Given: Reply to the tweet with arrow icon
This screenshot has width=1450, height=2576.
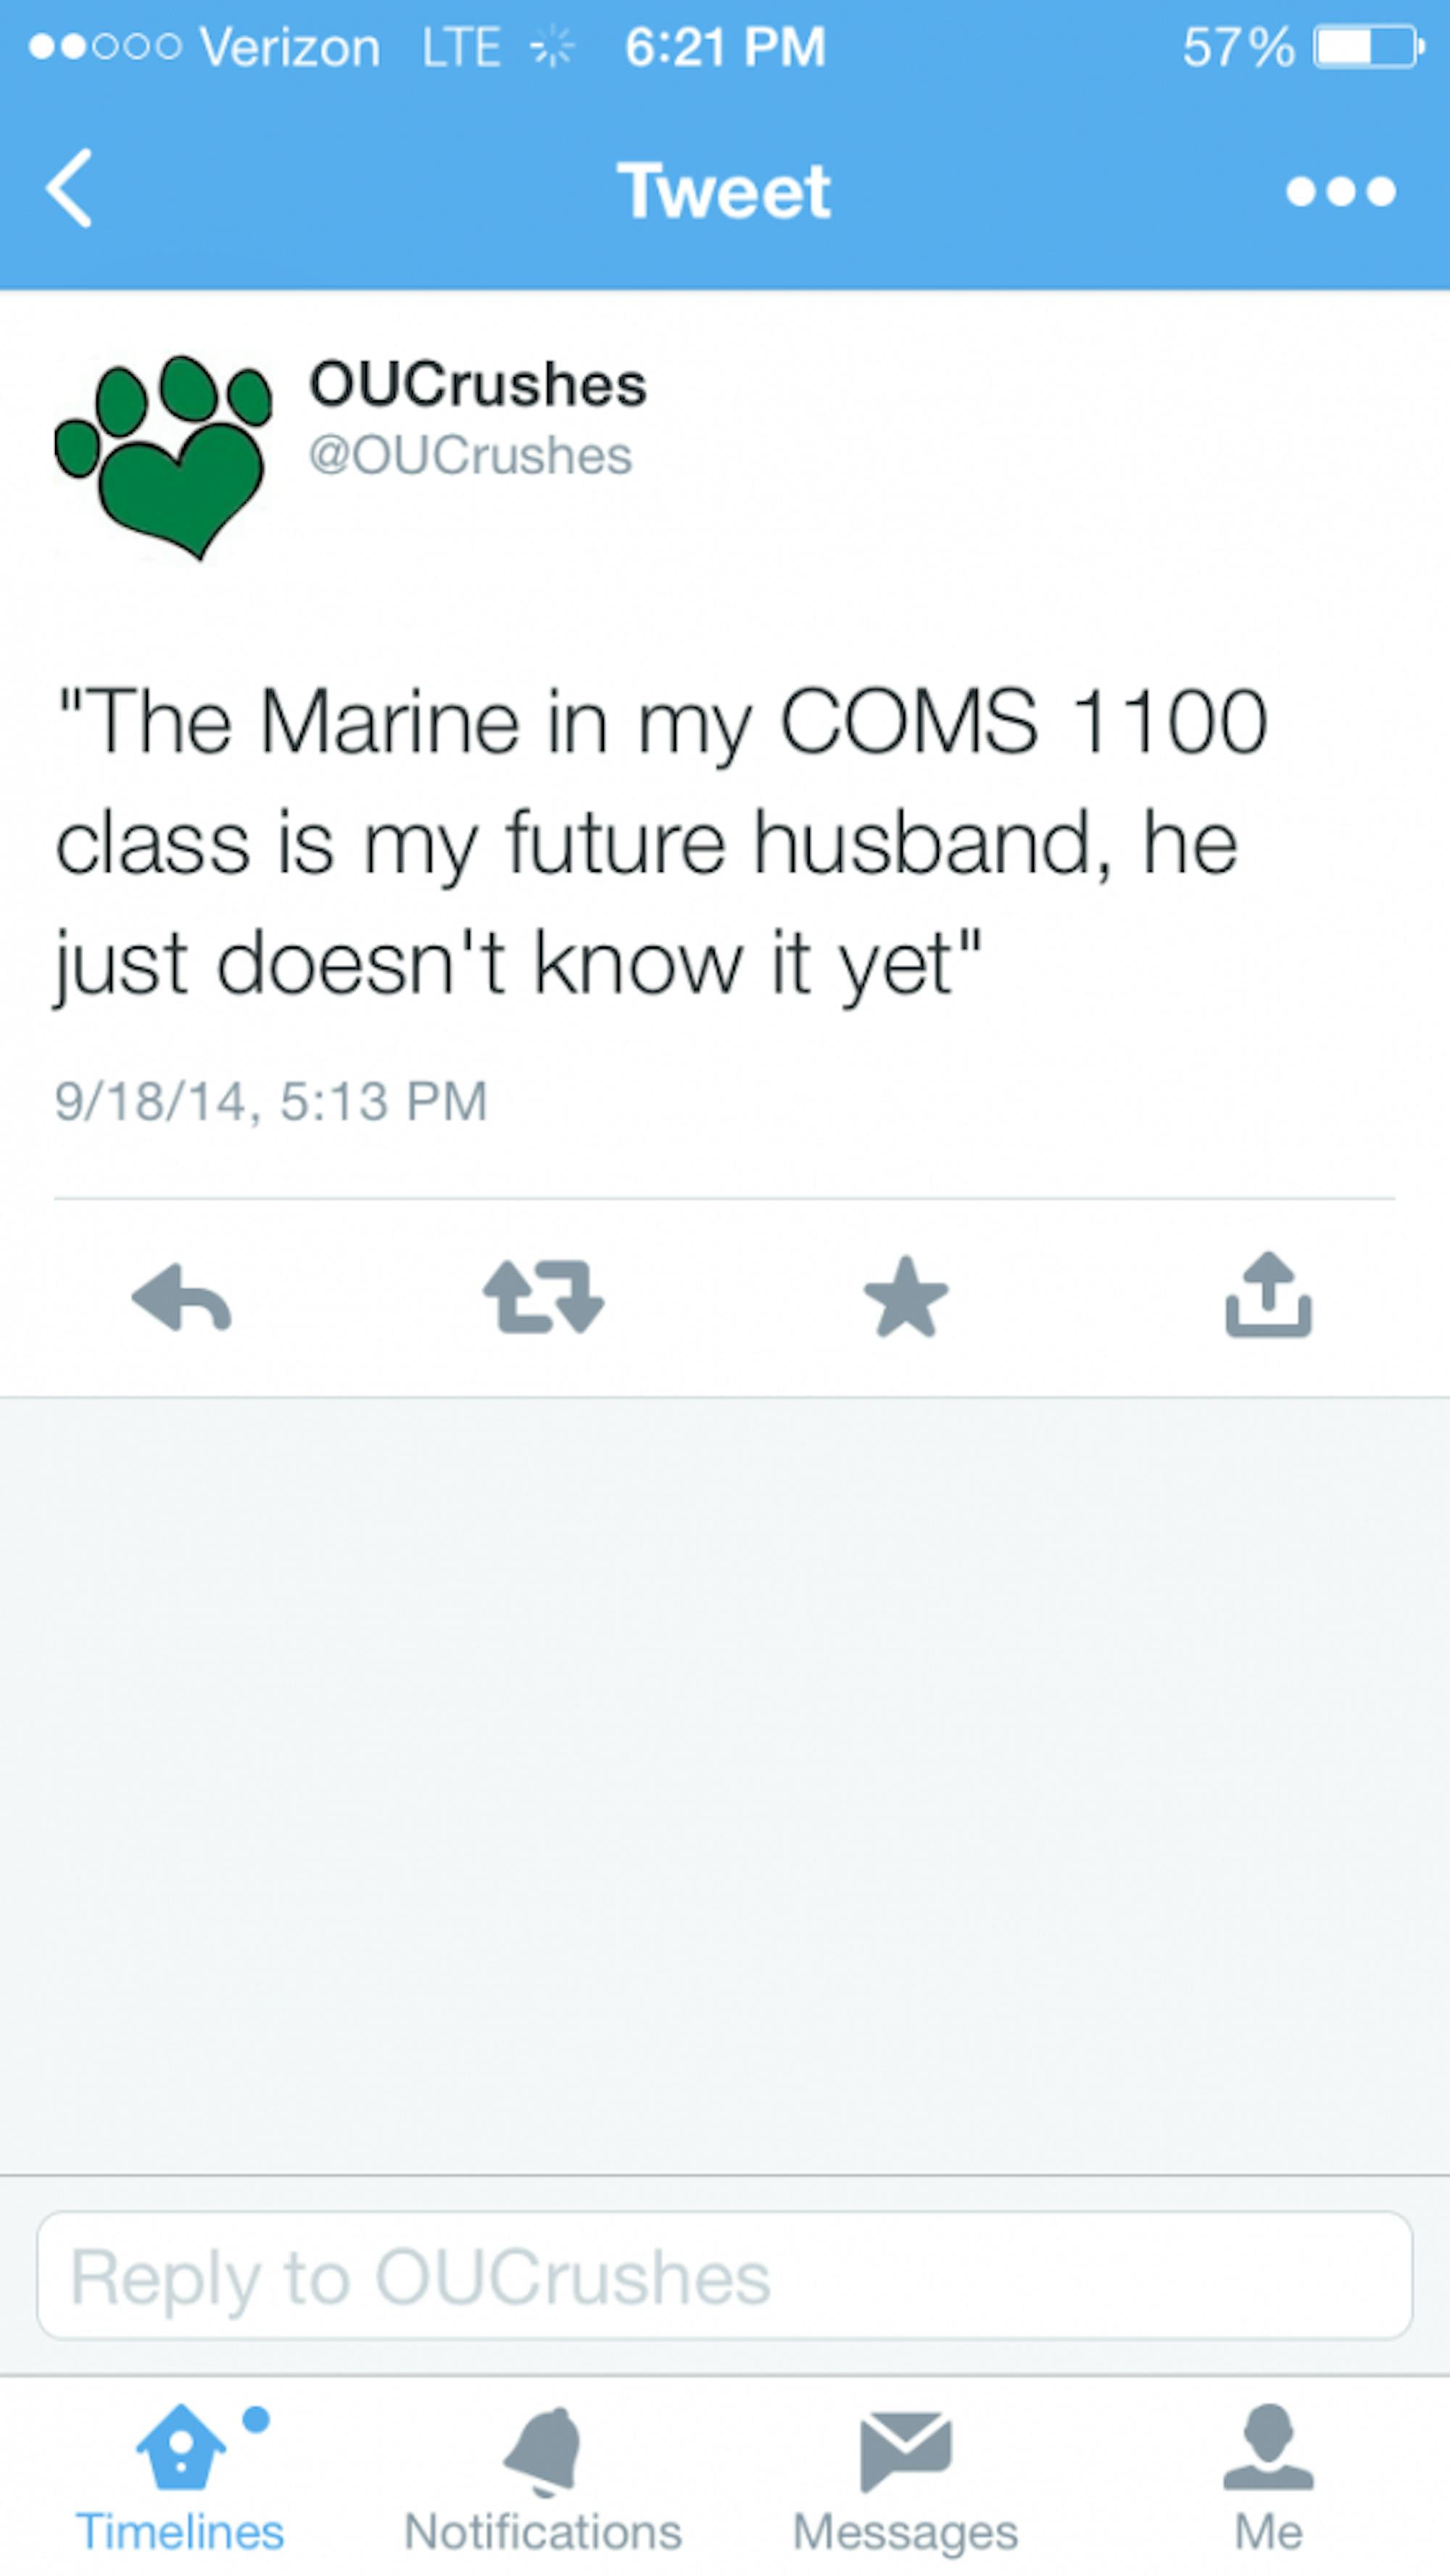Looking at the screenshot, I should coord(182,1298).
